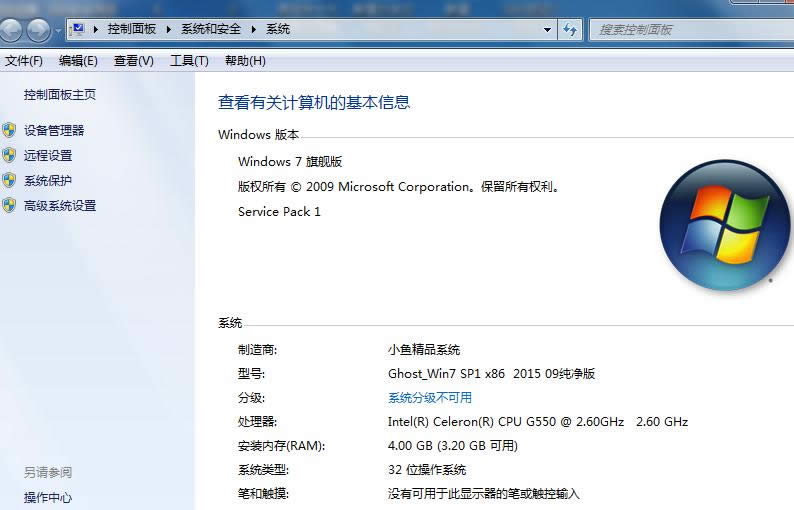Click the Service Pack 1 text
Viewport: 794px width, 510px height.
pos(280,212)
